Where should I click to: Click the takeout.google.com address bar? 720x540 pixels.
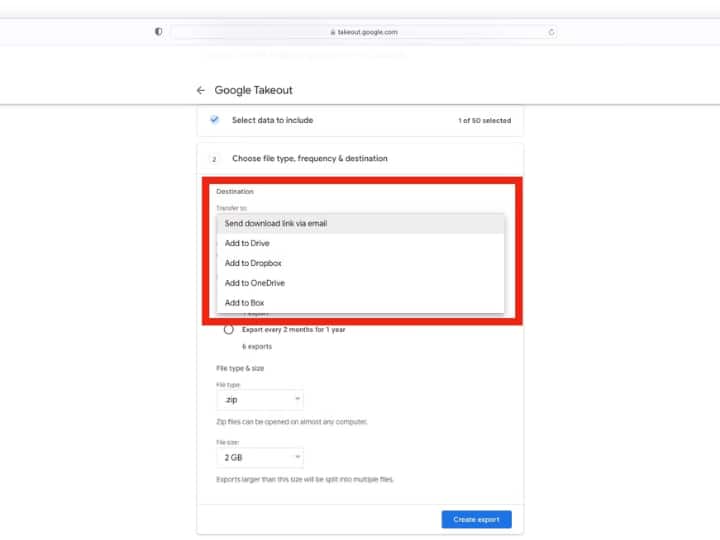(364, 32)
